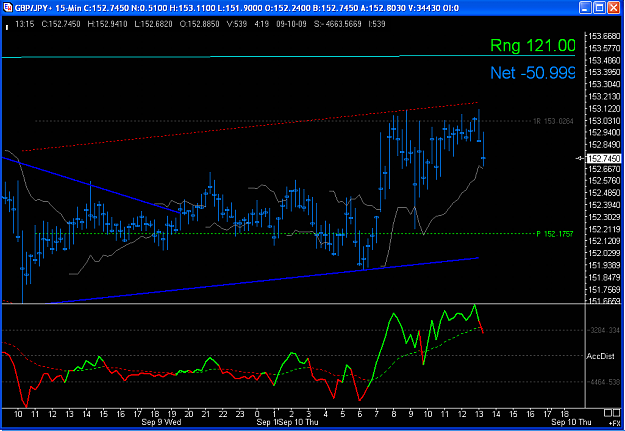Image resolution: width=625 pixels, height=431 pixels.
Task: Click the small white cursor marker near 13:15
Action: (x=7, y=27)
